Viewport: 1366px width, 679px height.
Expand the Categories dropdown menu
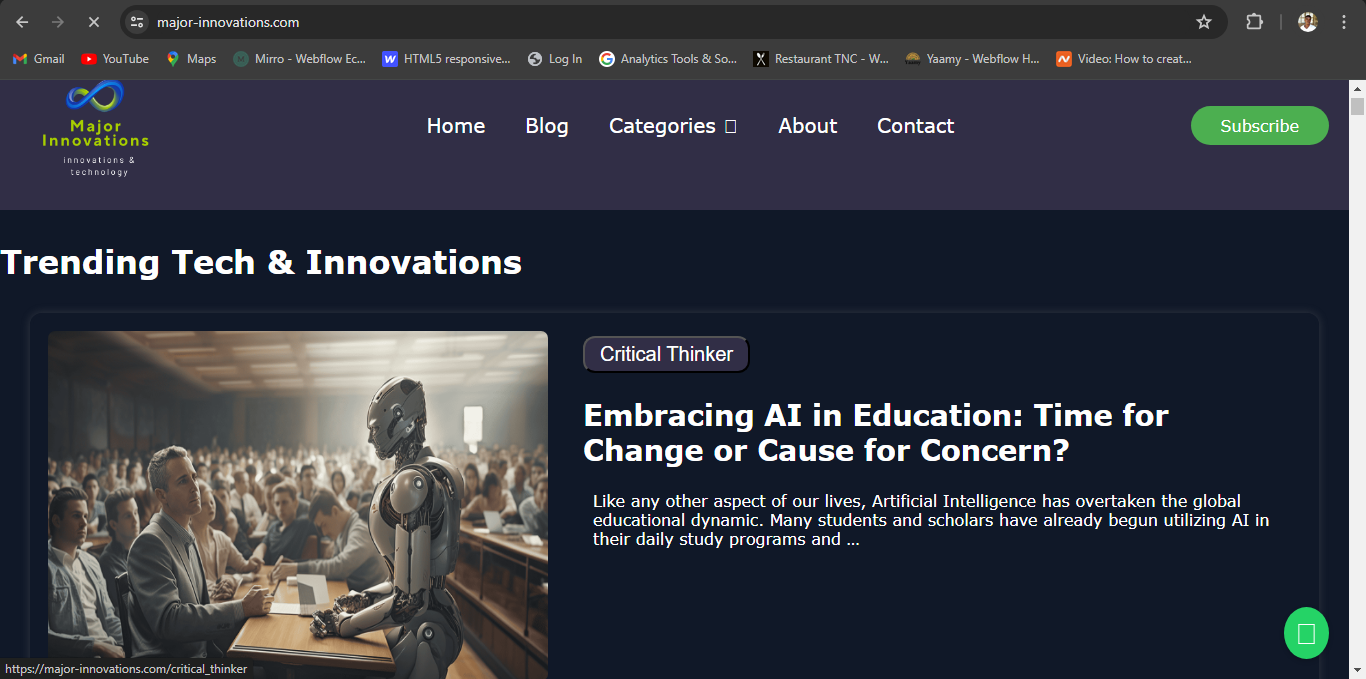[672, 126]
